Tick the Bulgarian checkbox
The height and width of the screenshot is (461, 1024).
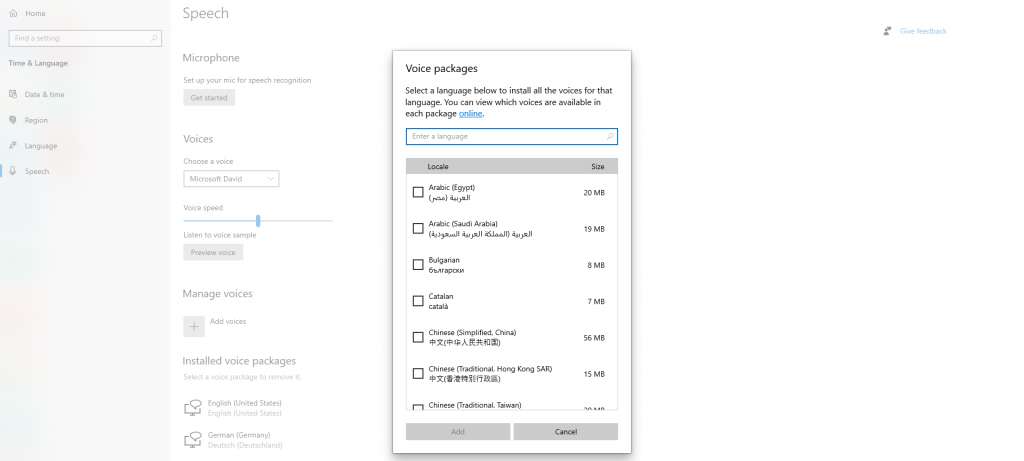click(418, 264)
